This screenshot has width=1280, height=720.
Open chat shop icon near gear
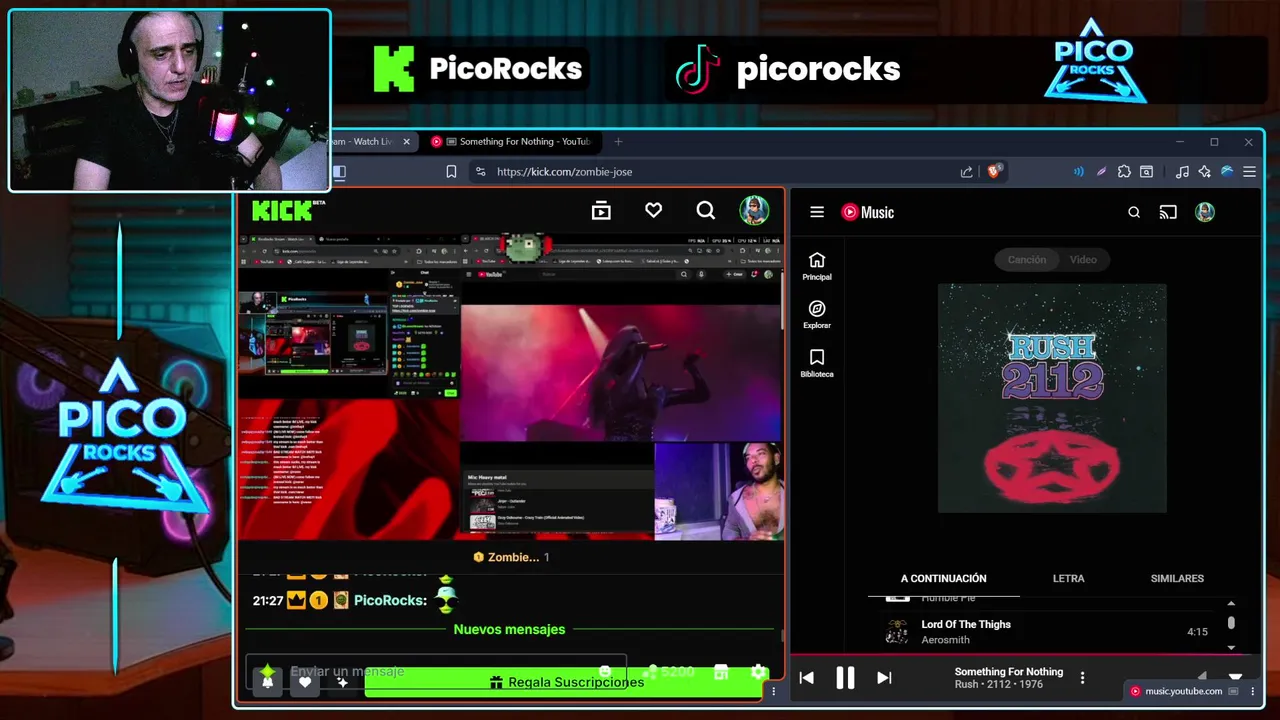[x=721, y=672]
